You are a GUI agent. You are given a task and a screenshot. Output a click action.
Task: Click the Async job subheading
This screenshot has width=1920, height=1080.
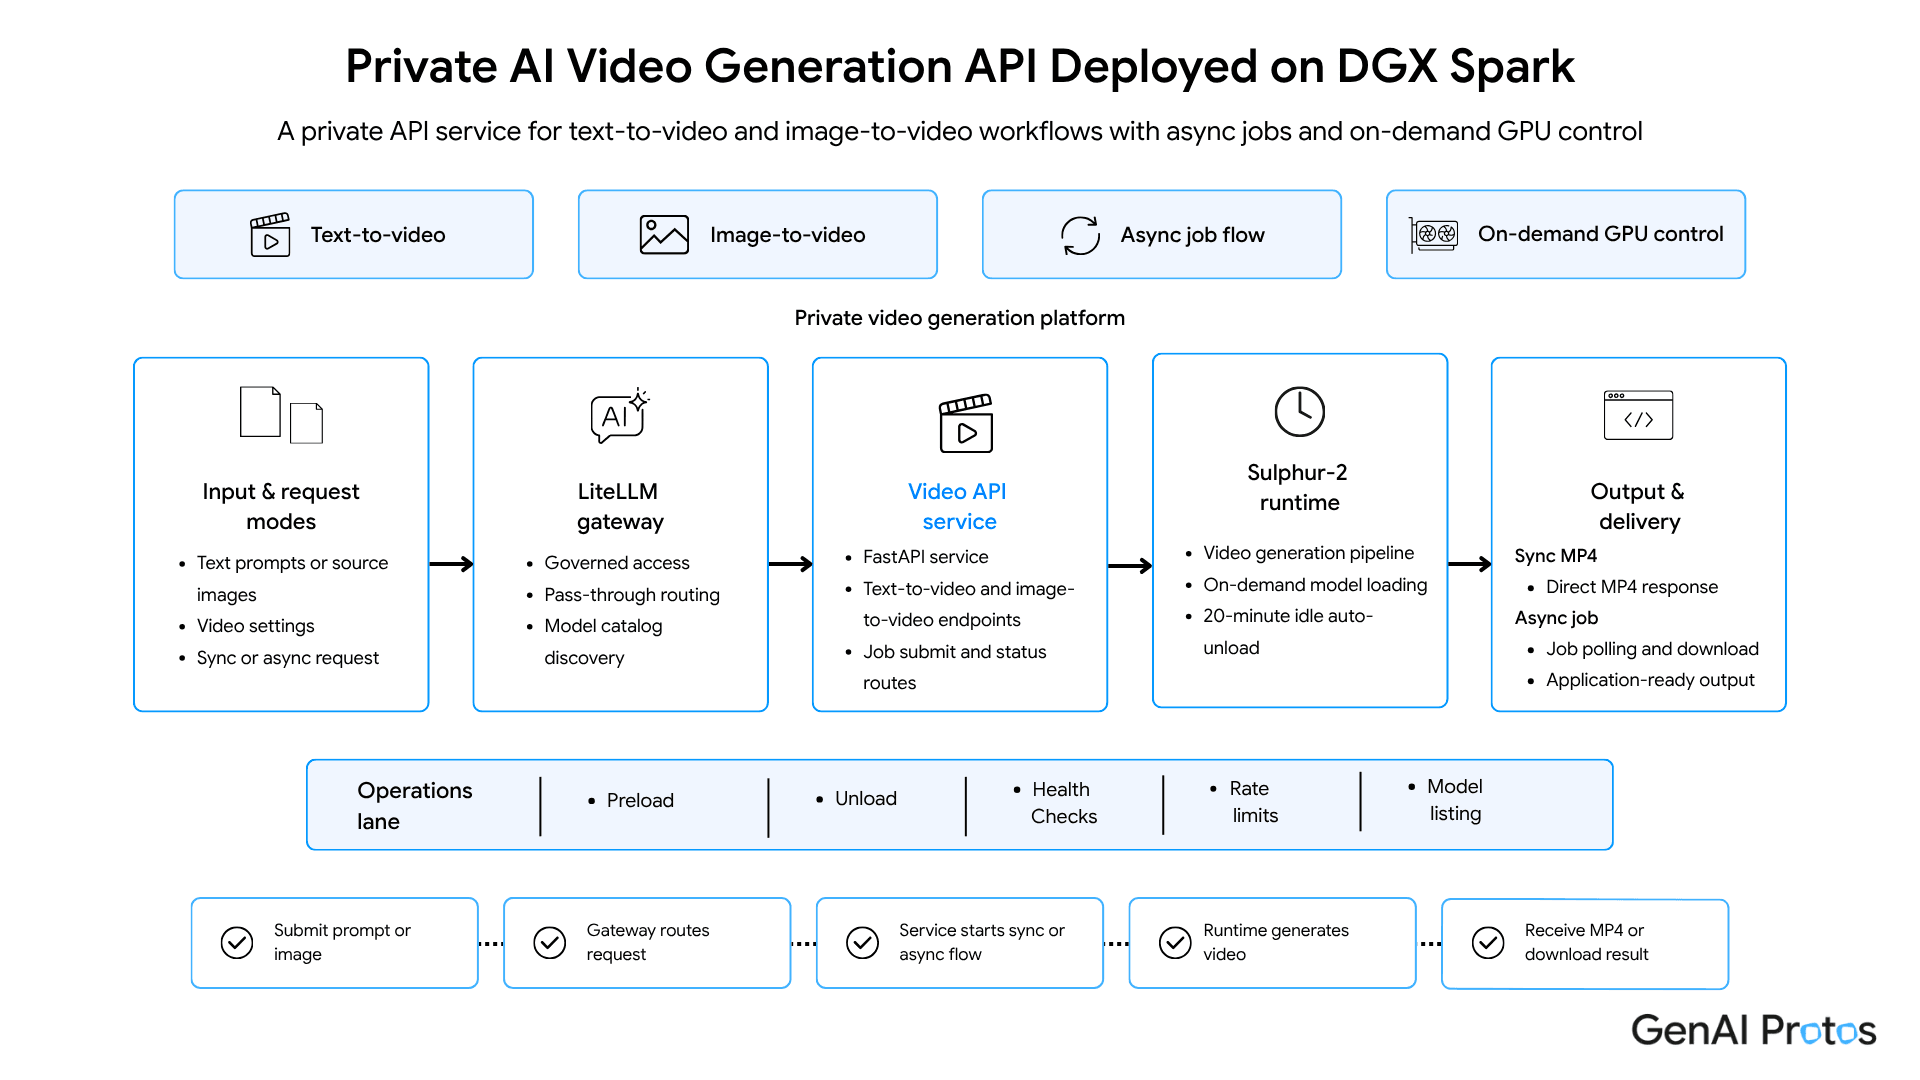(1556, 617)
